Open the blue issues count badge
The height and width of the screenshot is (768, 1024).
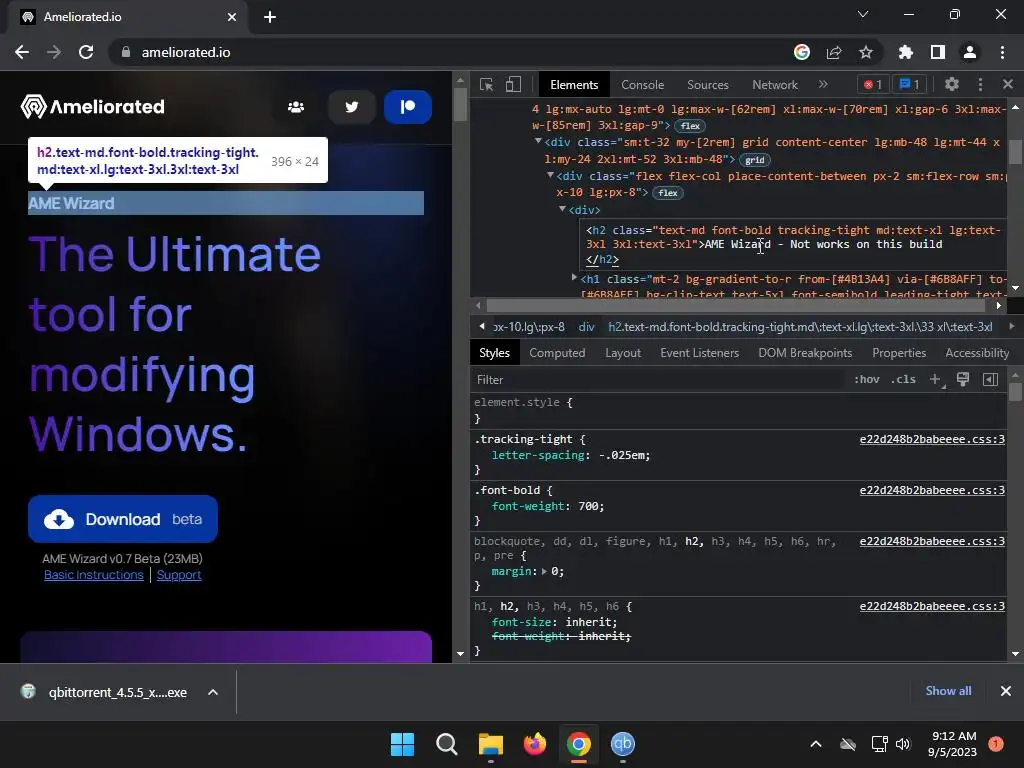909,84
